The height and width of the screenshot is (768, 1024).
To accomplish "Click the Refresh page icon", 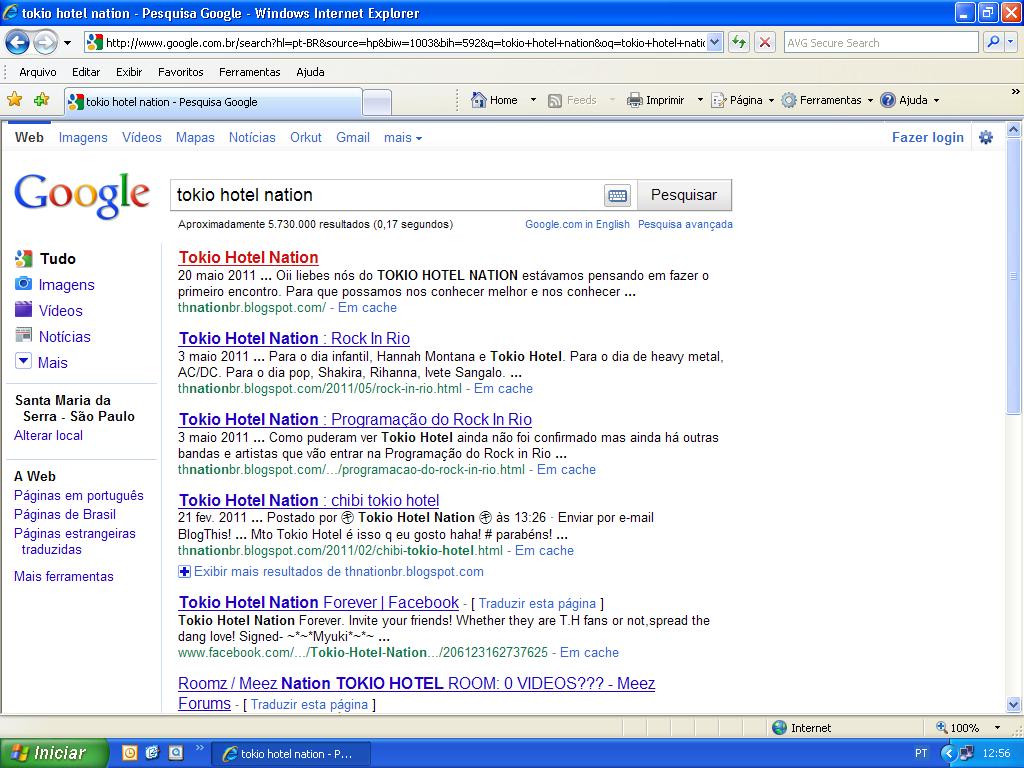I will [739, 43].
